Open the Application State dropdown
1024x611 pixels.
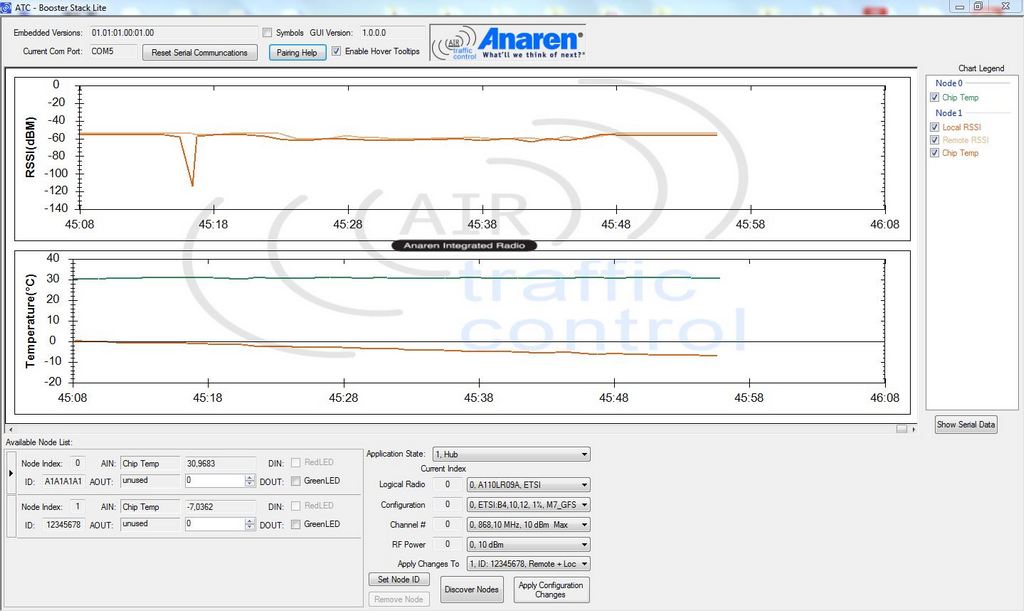[x=526, y=454]
